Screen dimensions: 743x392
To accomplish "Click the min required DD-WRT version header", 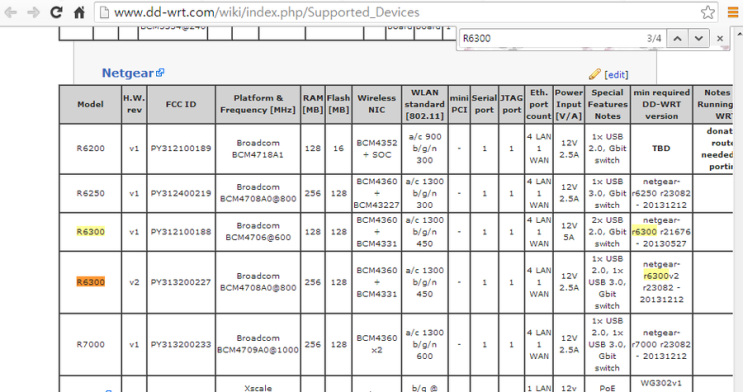I will [661, 104].
